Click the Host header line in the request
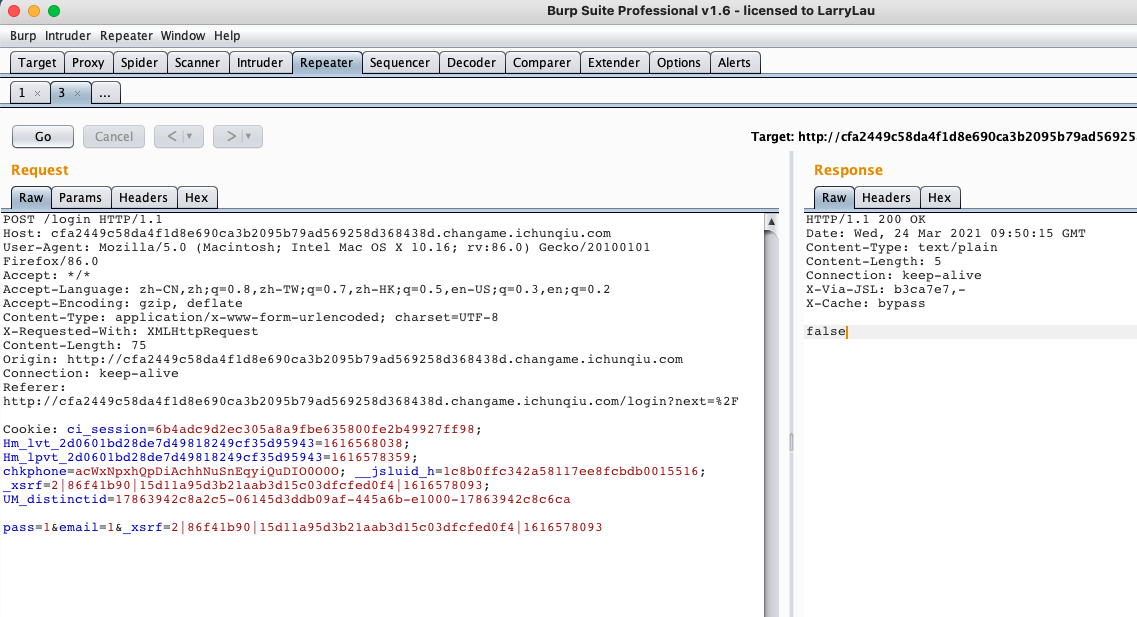Screen dimensions: 1137x617 click(307, 233)
